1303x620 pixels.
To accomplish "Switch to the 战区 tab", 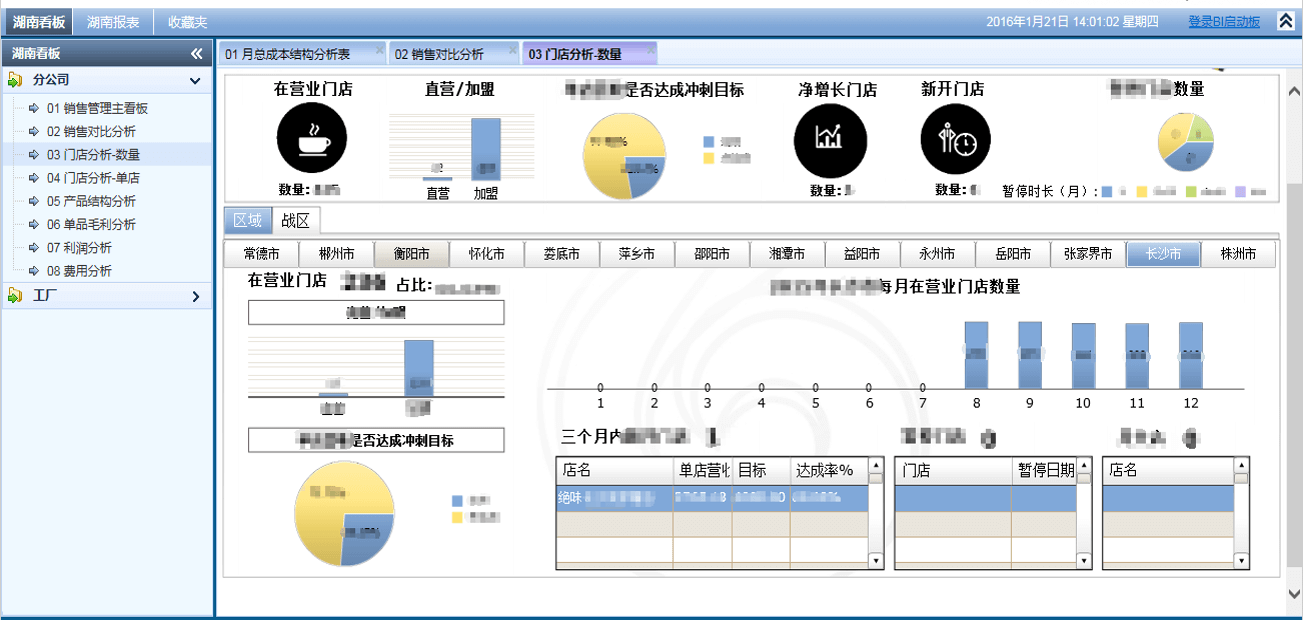I will pos(295,221).
